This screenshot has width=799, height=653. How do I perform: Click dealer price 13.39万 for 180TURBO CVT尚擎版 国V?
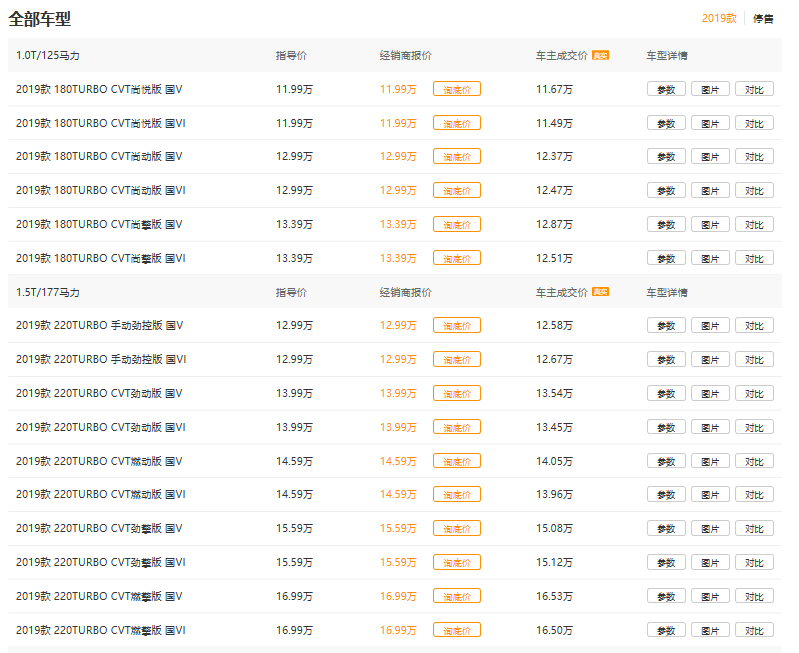coord(398,224)
